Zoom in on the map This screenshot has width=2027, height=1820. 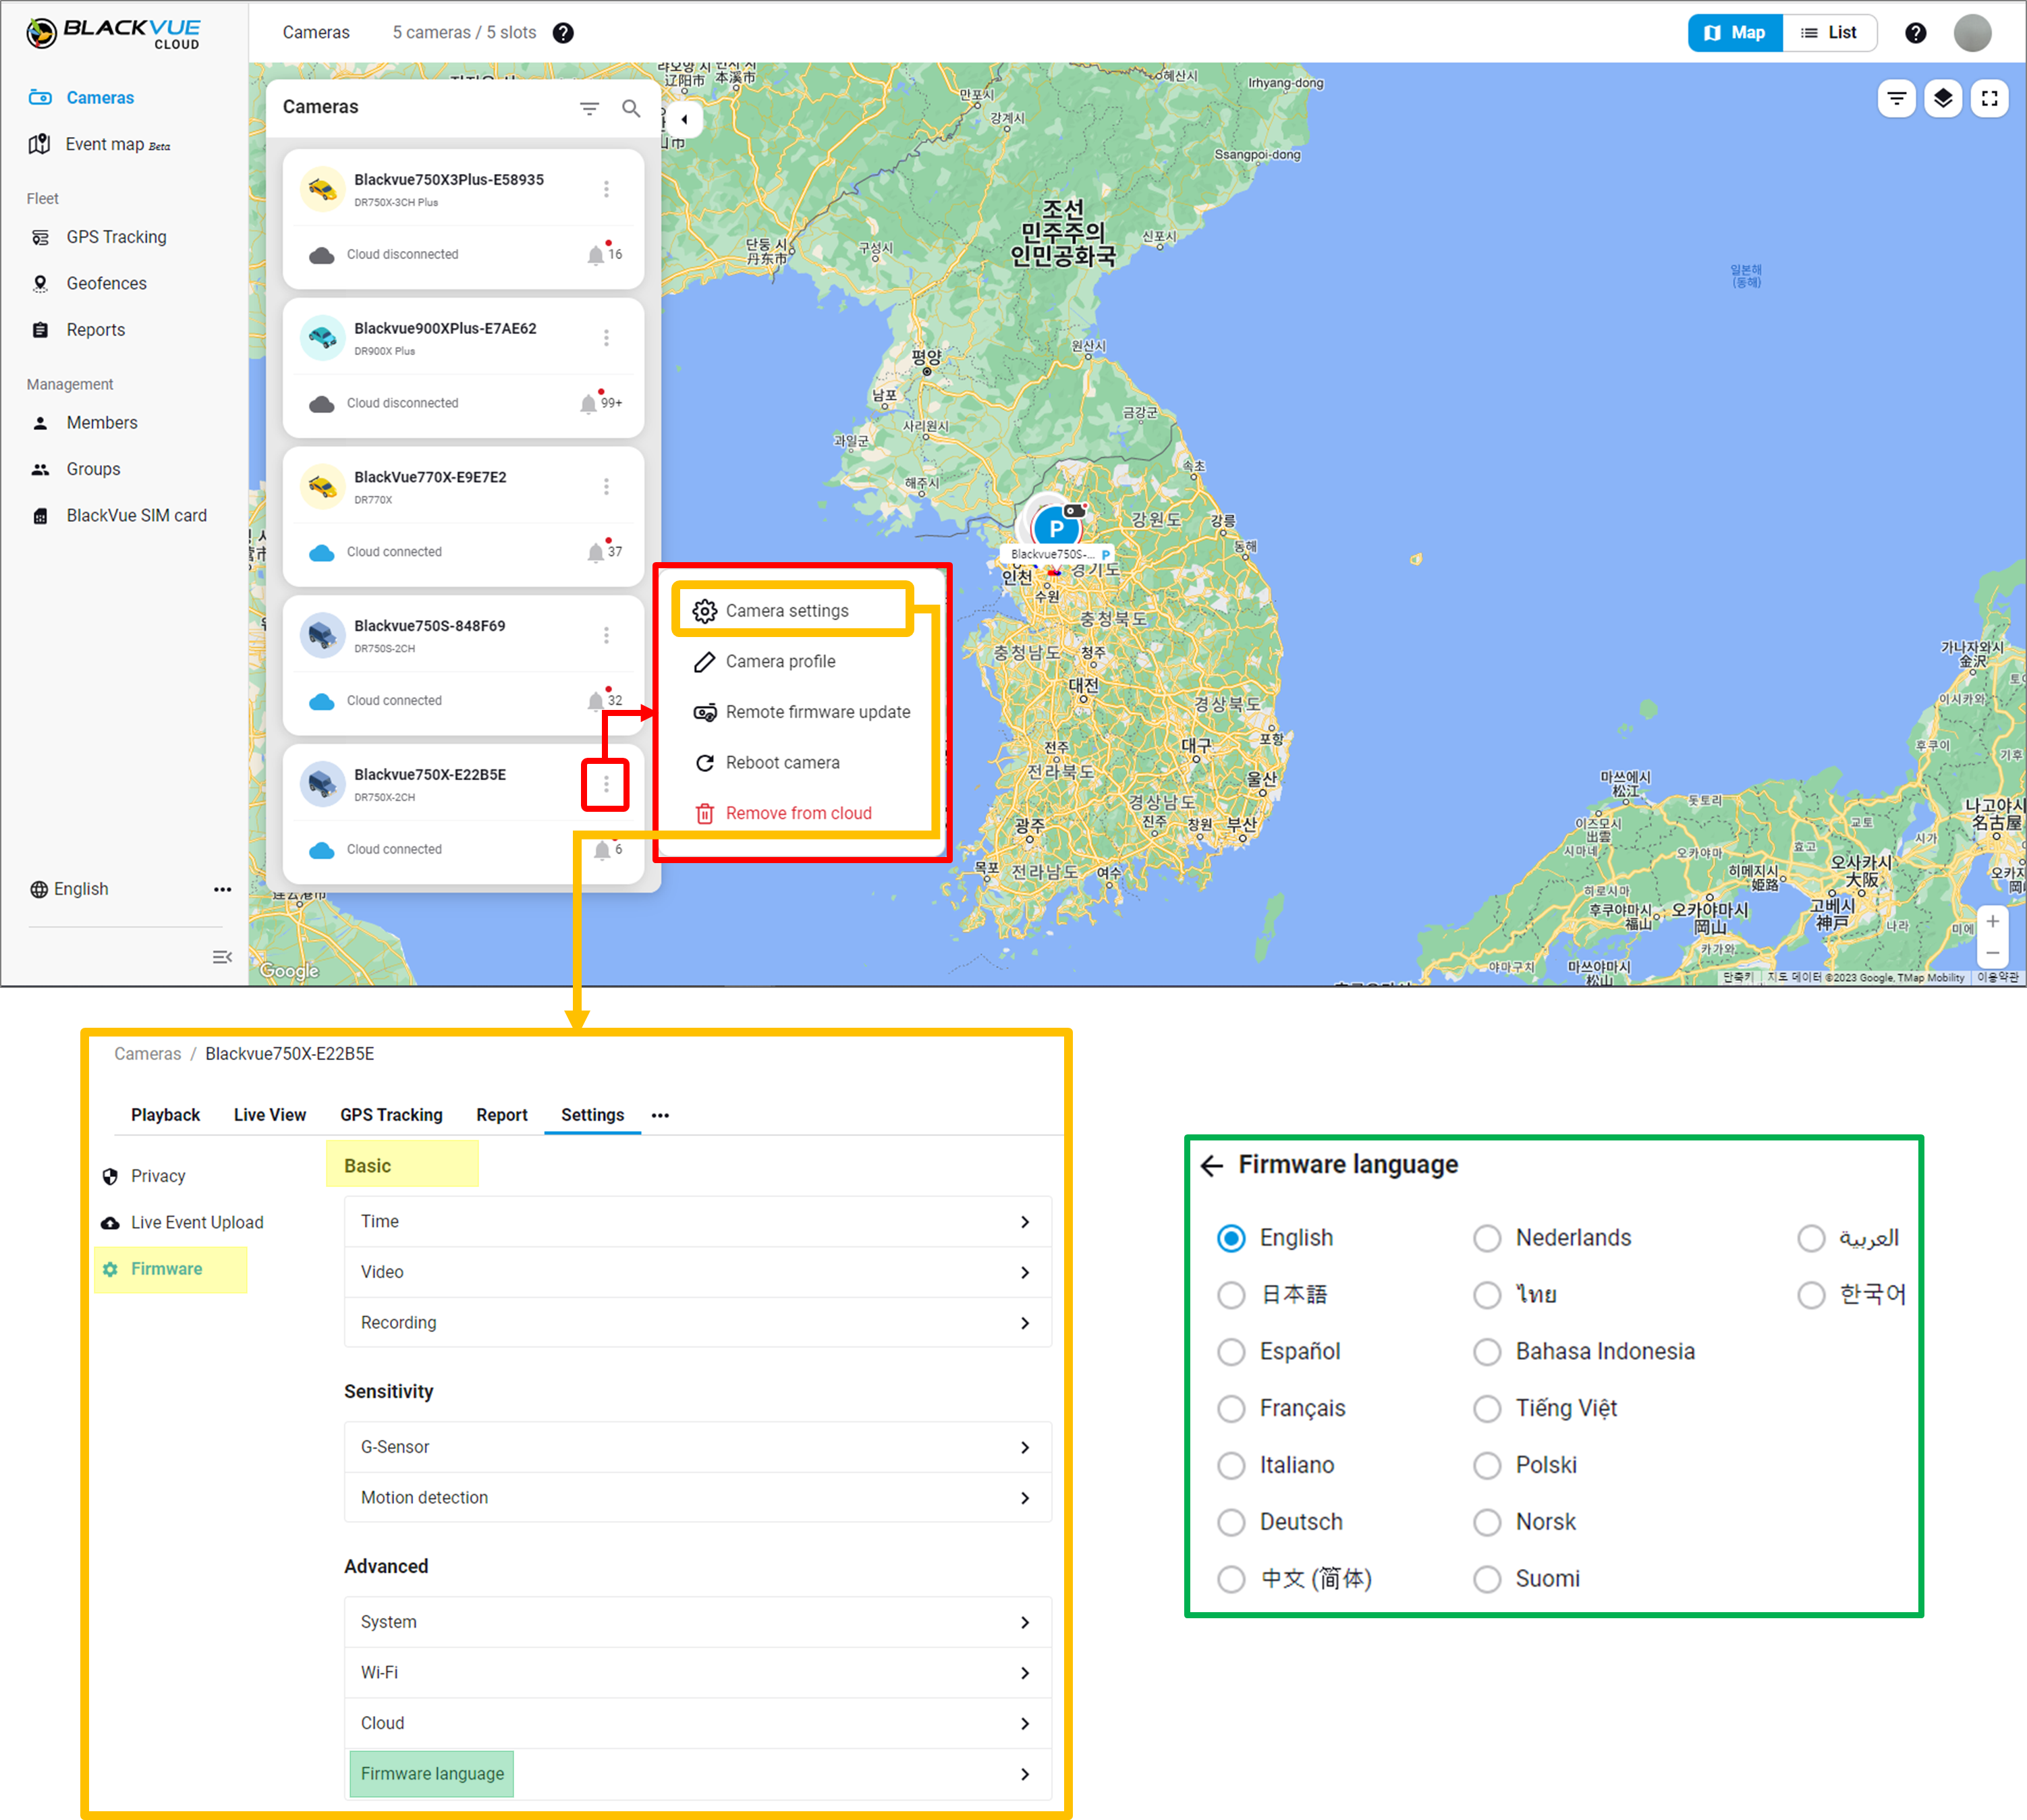1992,921
